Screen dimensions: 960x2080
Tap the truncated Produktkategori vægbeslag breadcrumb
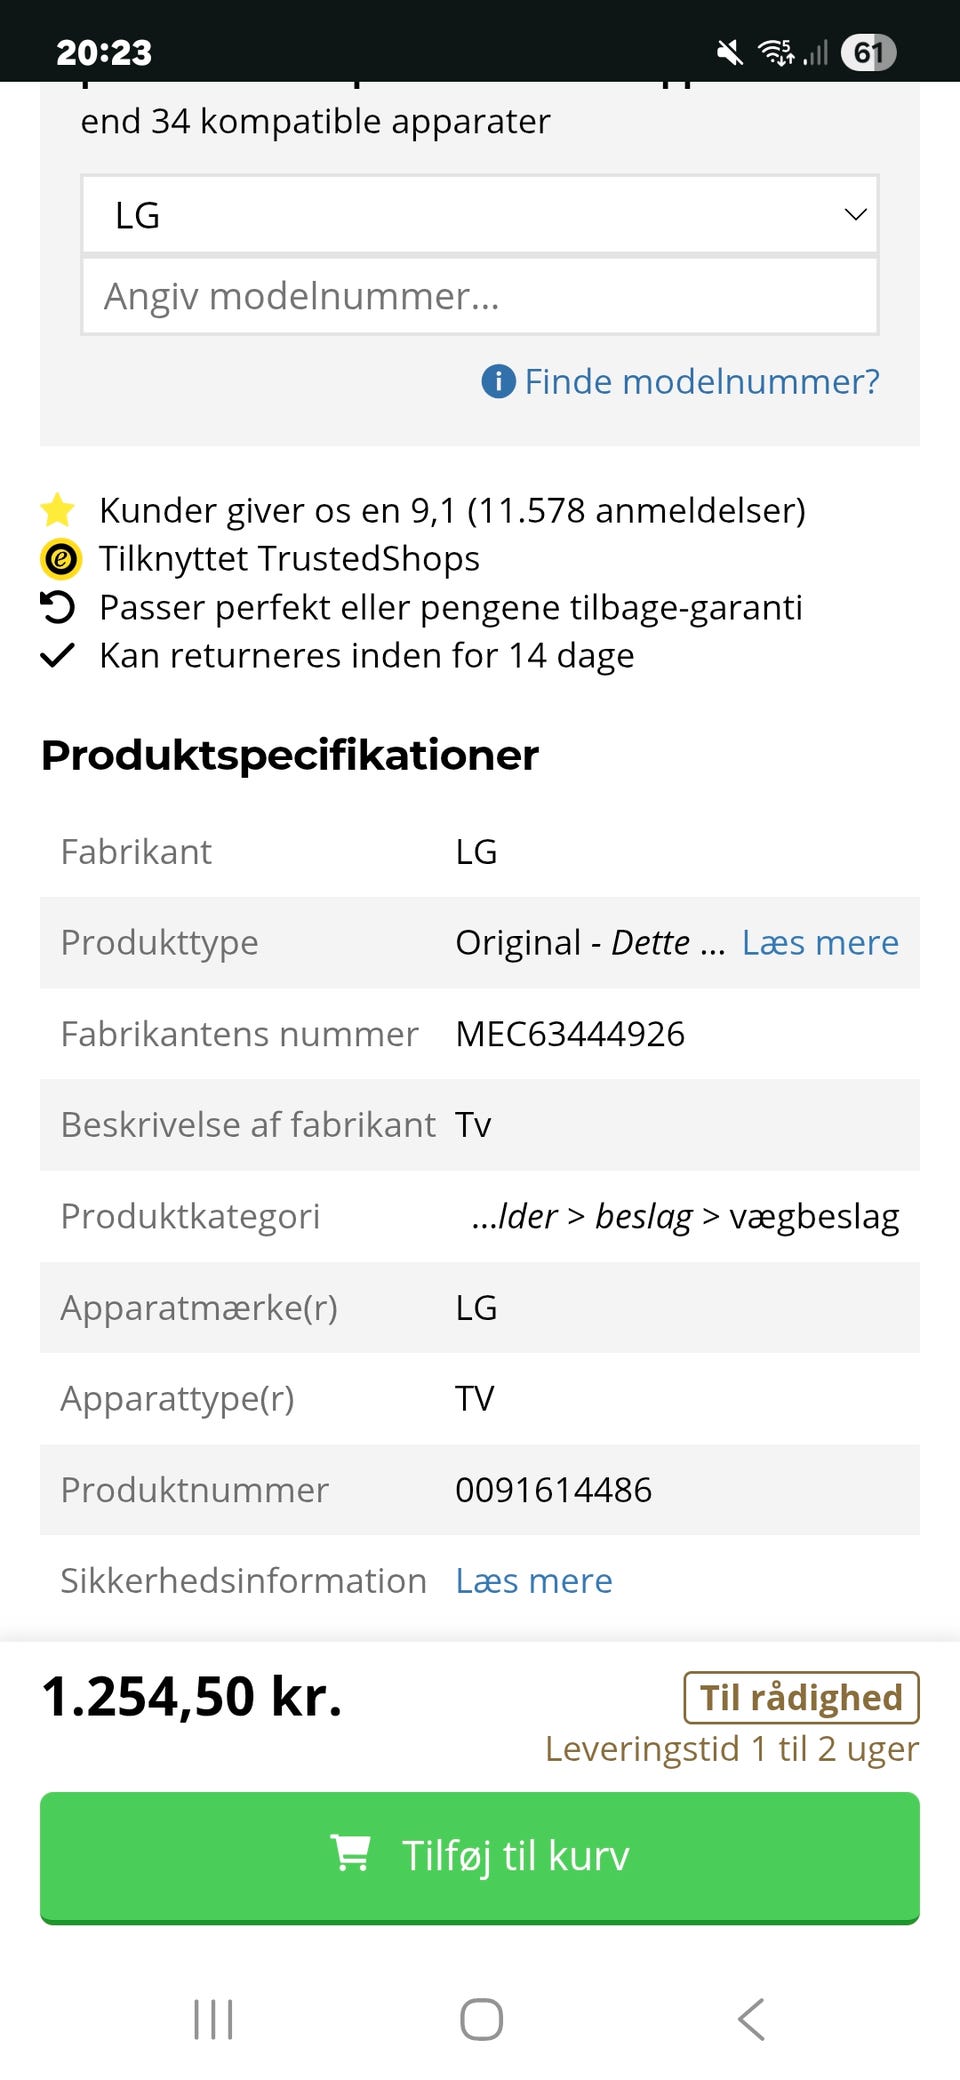coord(685,1217)
